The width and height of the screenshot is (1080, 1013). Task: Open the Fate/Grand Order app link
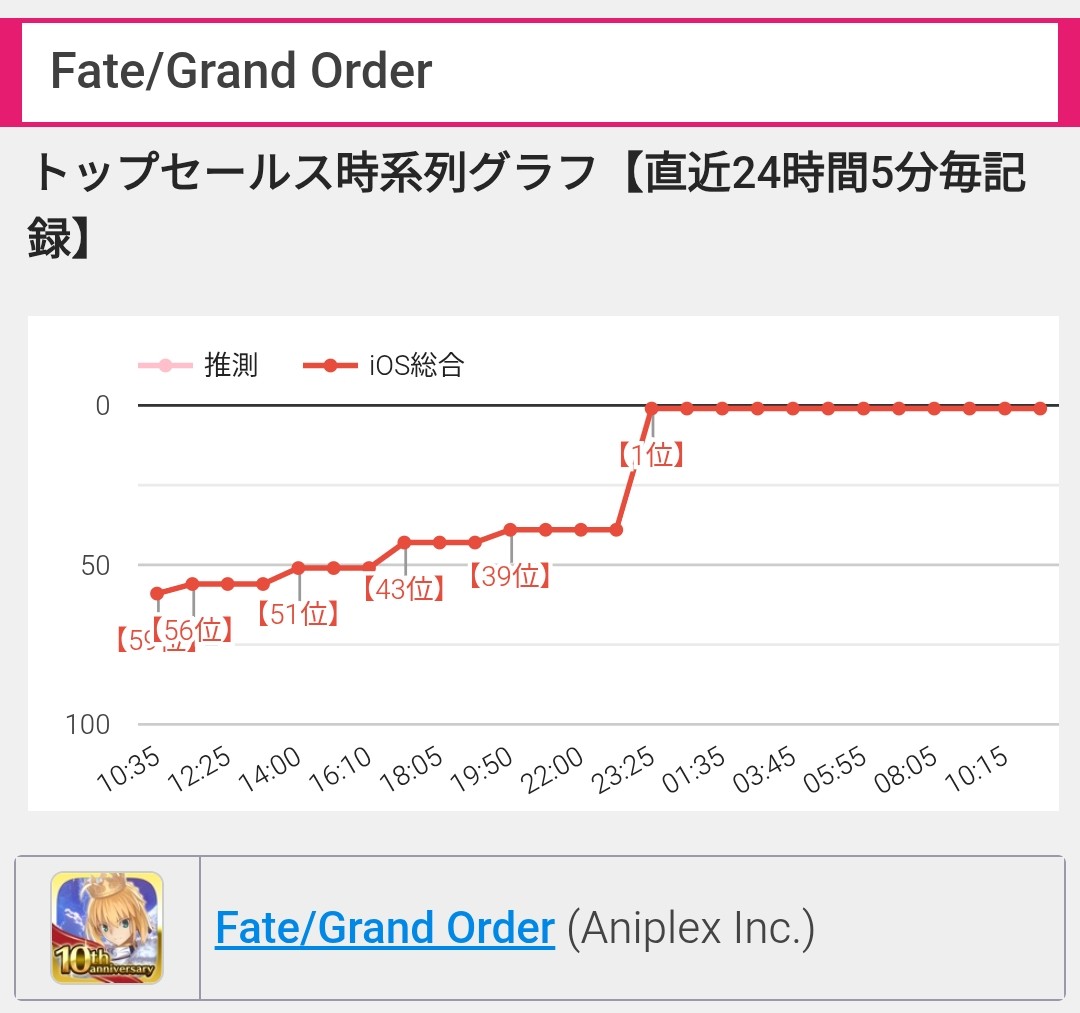tap(385, 929)
